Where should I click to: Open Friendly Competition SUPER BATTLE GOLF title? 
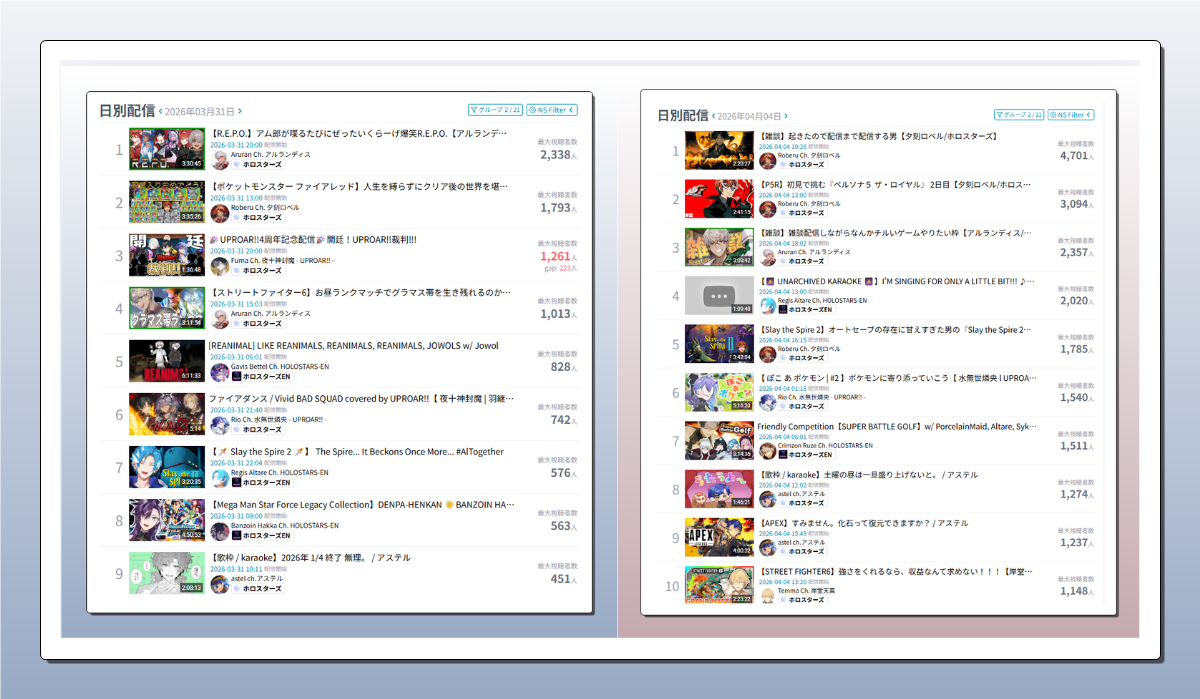coord(897,427)
